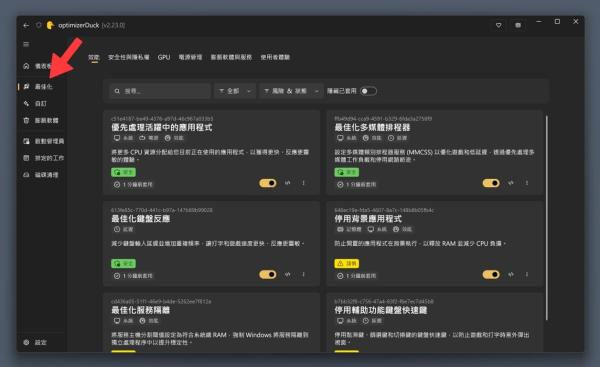Open the 全部 filter dropdown

235,91
